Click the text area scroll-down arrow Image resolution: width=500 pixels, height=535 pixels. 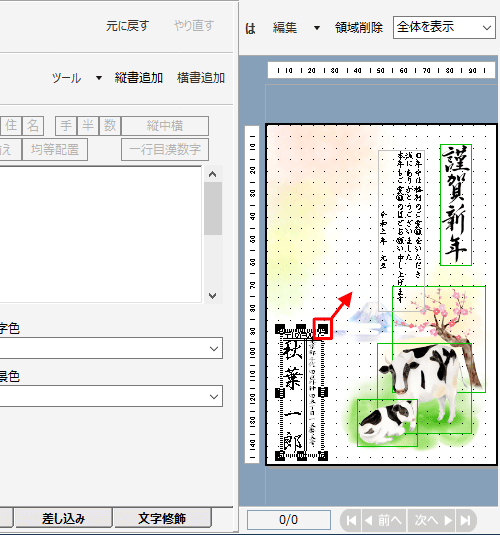click(x=212, y=295)
